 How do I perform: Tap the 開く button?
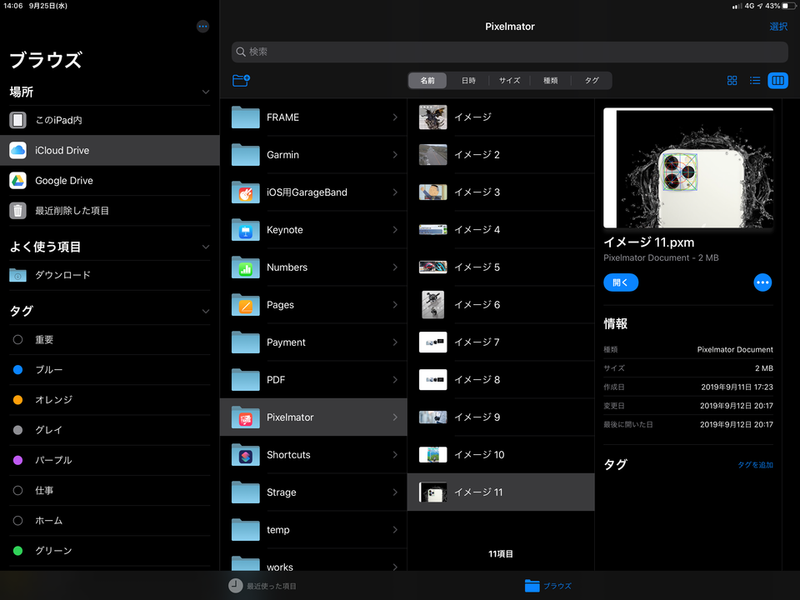[620, 283]
